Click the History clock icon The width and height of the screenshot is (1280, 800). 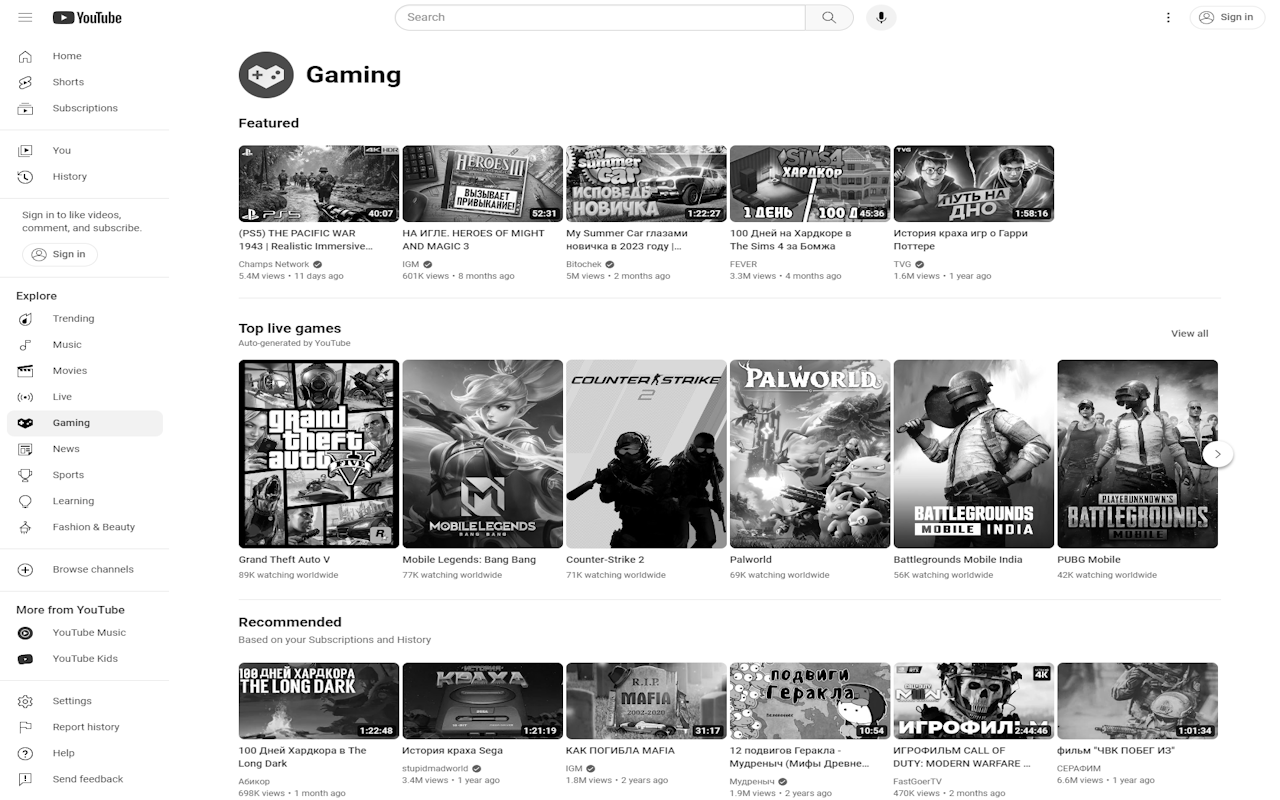tap(26, 176)
